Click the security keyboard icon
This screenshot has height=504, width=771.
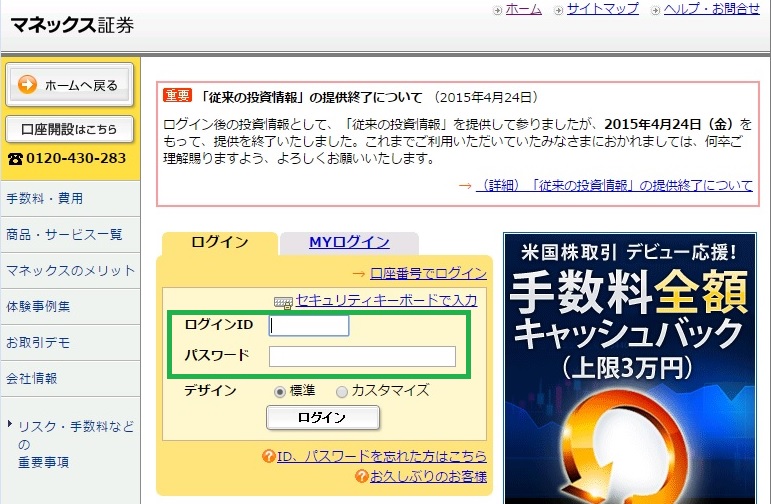point(283,302)
